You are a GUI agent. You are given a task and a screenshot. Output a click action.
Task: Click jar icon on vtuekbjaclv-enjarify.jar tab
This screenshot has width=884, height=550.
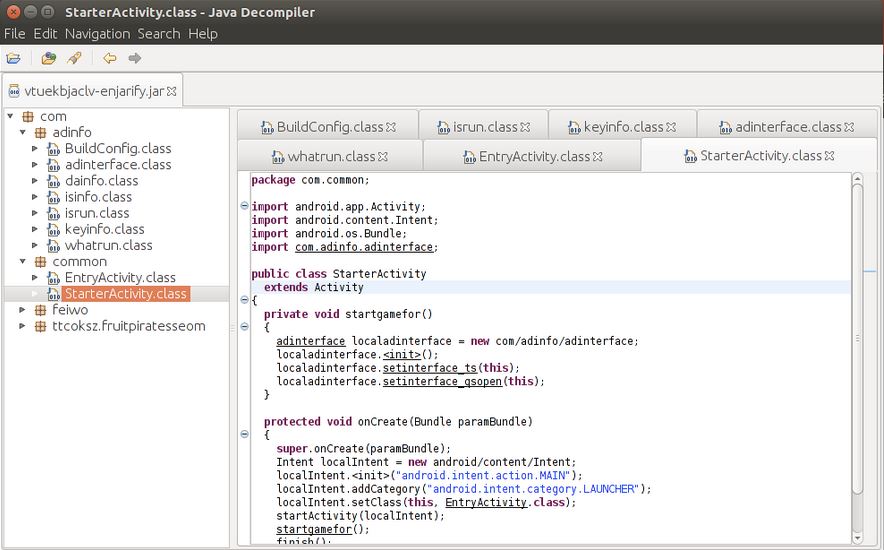point(14,91)
